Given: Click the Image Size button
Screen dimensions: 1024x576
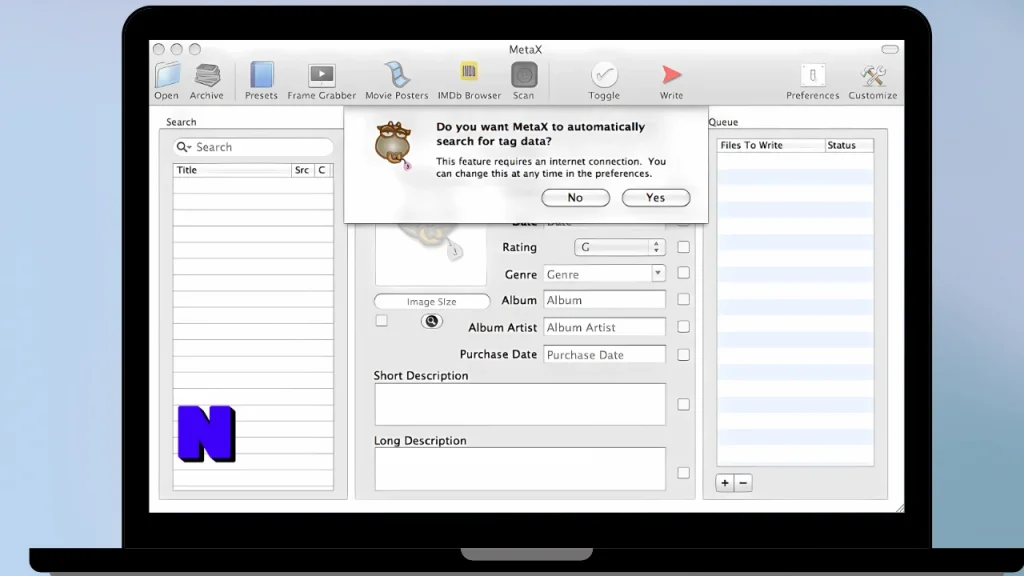Looking at the screenshot, I should [x=432, y=301].
